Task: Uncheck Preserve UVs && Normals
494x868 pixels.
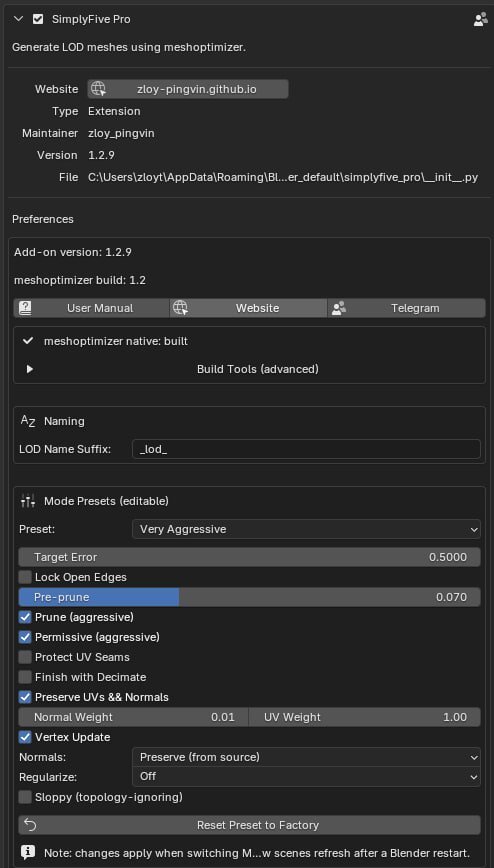Action: (25, 697)
